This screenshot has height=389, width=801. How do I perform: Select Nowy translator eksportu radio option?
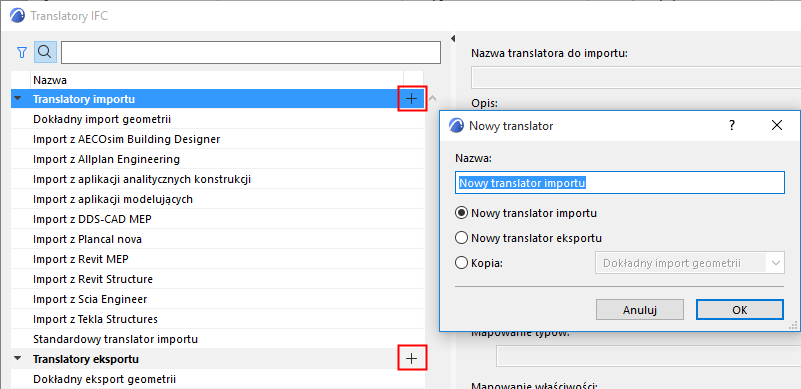tap(461, 238)
